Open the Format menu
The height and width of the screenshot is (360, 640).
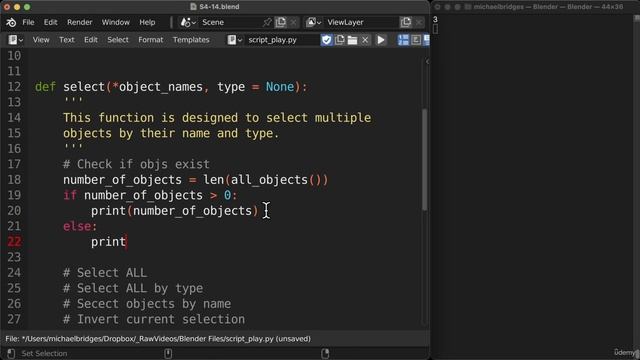[x=150, y=40]
